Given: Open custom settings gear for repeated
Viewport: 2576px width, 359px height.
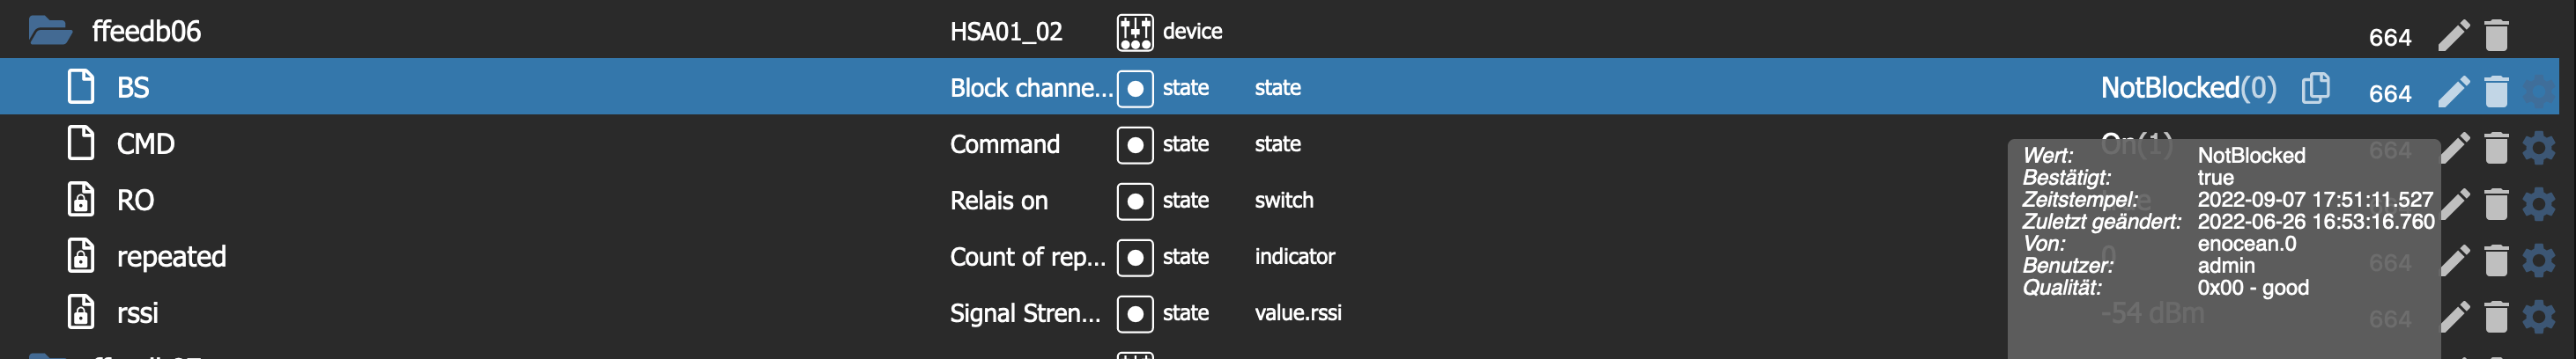Looking at the screenshot, I should point(2538,261).
